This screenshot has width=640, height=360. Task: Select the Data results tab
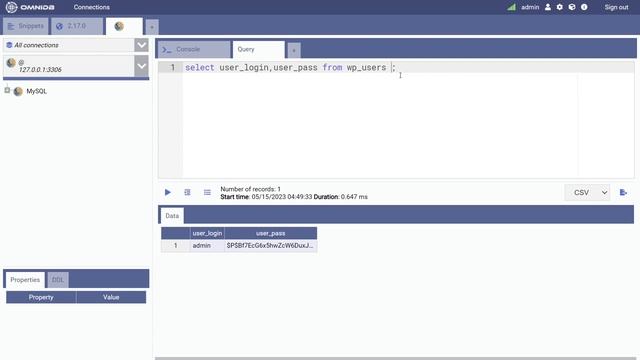coord(172,216)
